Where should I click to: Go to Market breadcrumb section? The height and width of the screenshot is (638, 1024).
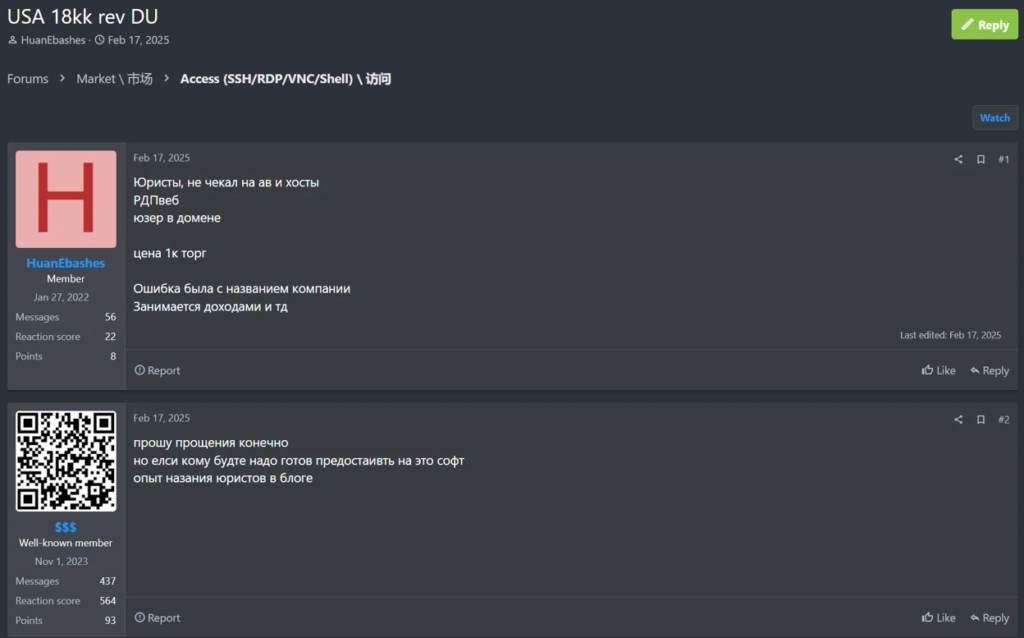pos(114,79)
